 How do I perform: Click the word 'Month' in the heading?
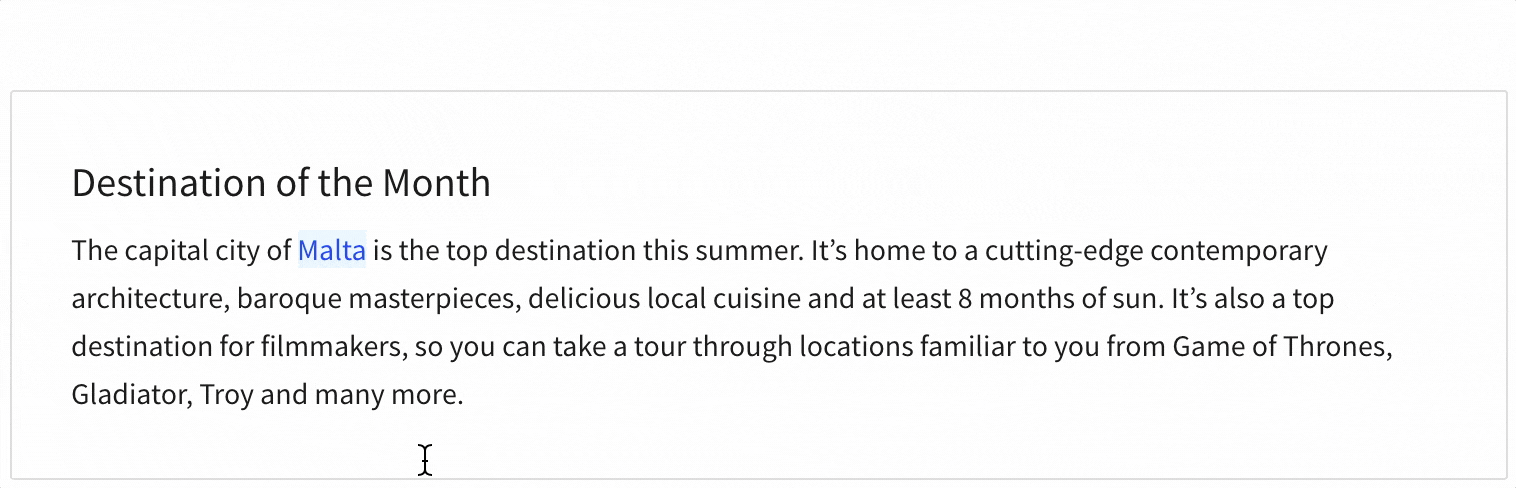click(436, 184)
